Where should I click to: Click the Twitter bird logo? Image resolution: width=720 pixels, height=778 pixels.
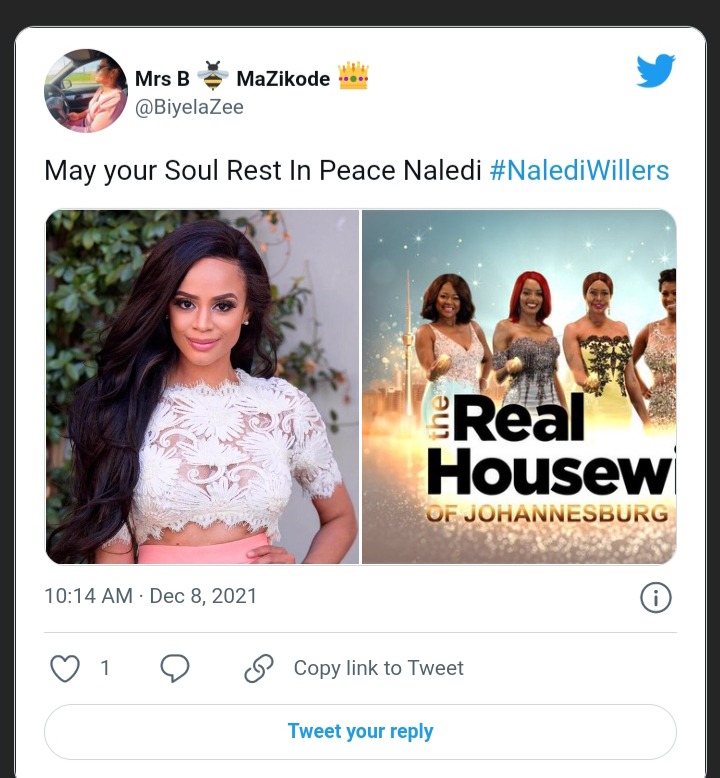[655, 70]
